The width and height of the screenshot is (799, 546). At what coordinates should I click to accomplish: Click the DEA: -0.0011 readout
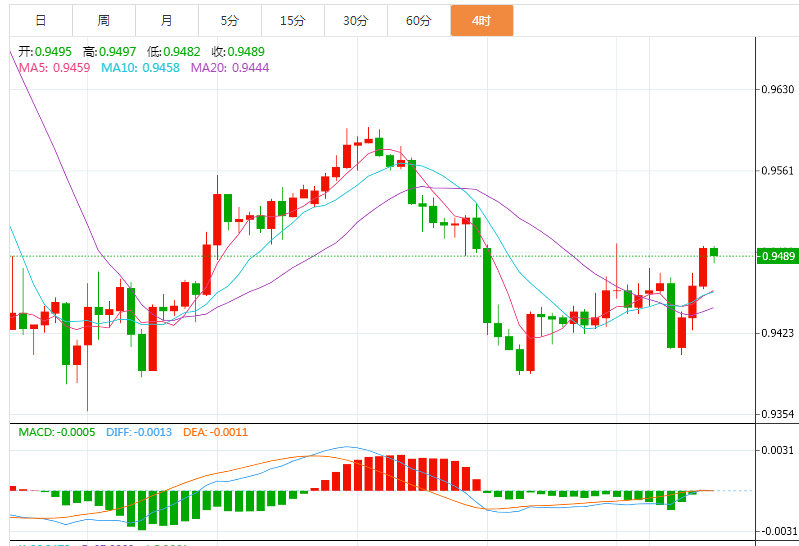pos(216,432)
